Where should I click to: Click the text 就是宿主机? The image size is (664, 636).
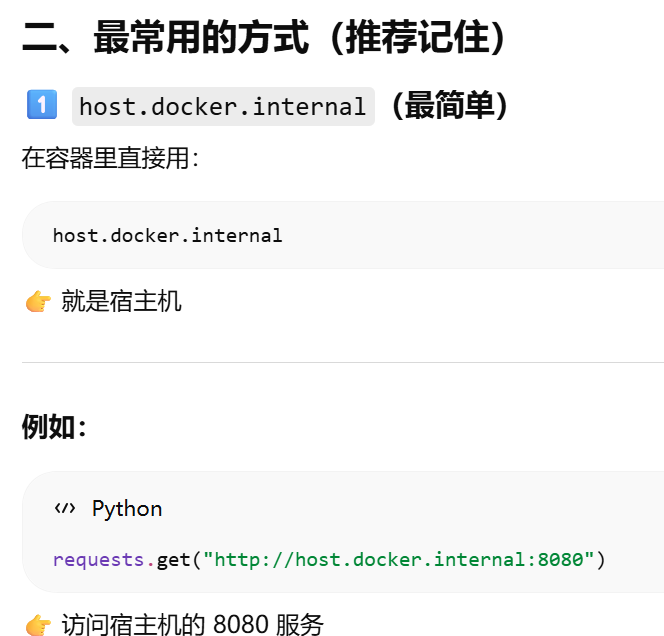[122, 301]
